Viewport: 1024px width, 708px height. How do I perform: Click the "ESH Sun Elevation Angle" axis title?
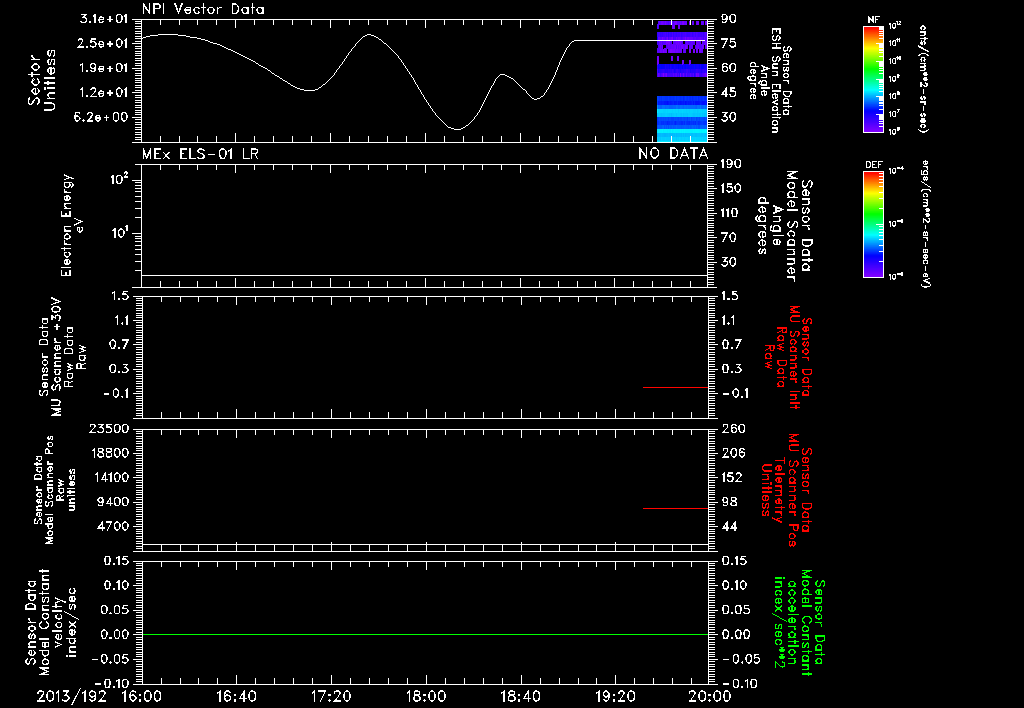tap(769, 80)
